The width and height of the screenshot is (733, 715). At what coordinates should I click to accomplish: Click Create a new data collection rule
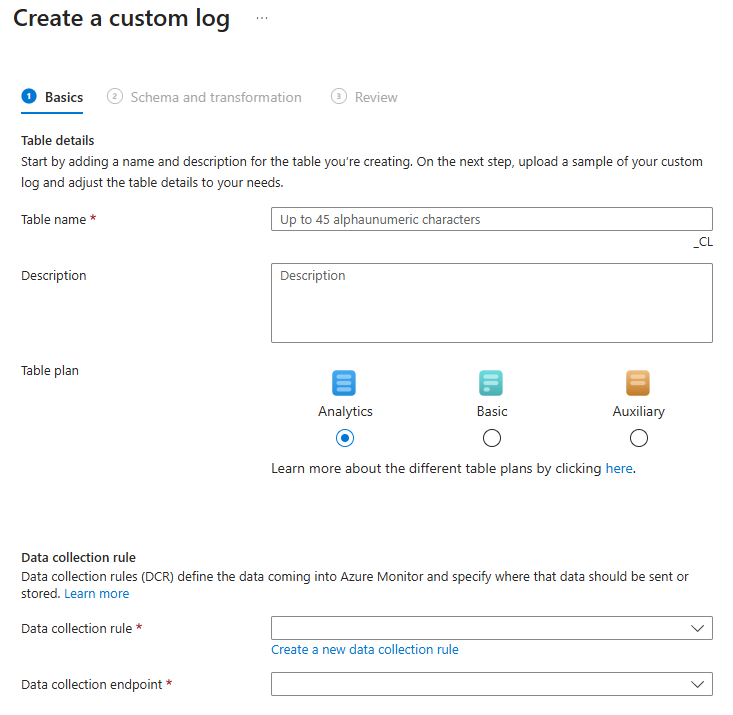click(x=365, y=650)
